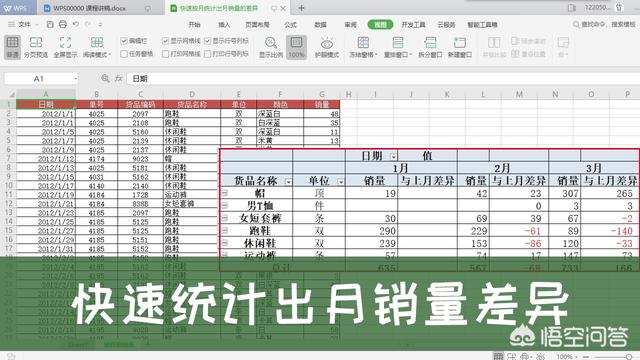Redo the last undone action
This screenshot has height=360, width=640.
88,24
